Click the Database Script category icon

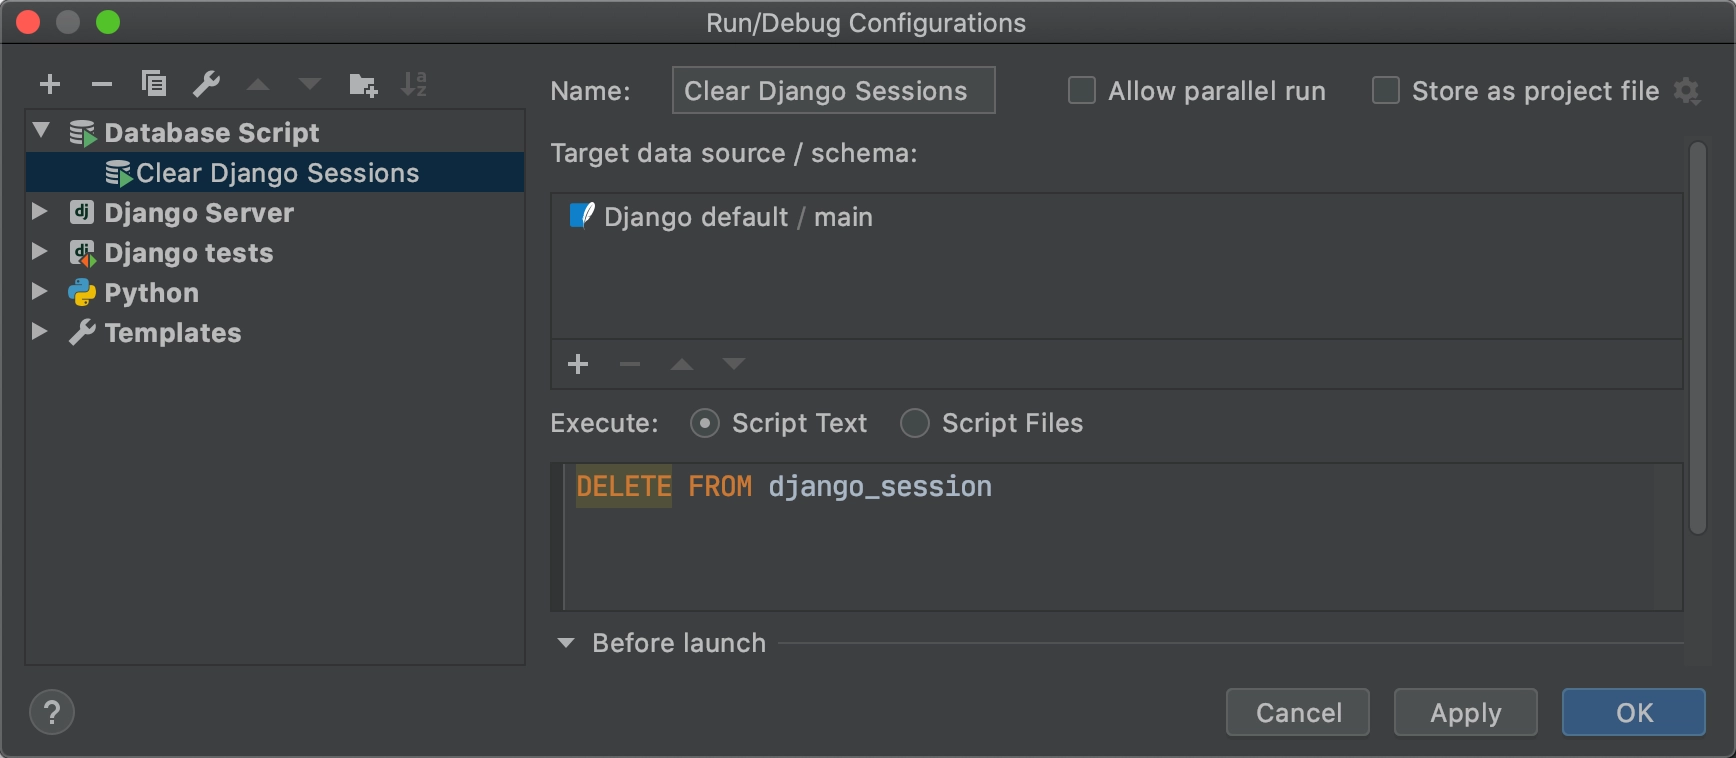(x=82, y=133)
